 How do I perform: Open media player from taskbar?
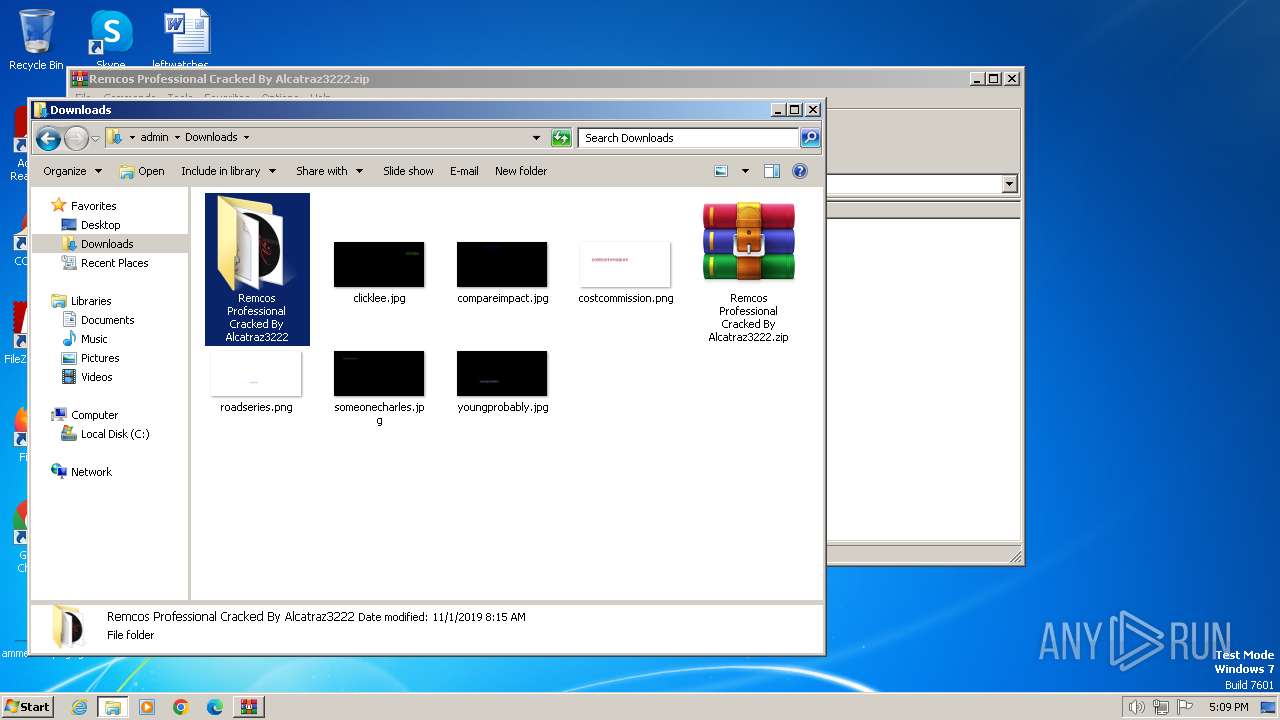pos(147,707)
